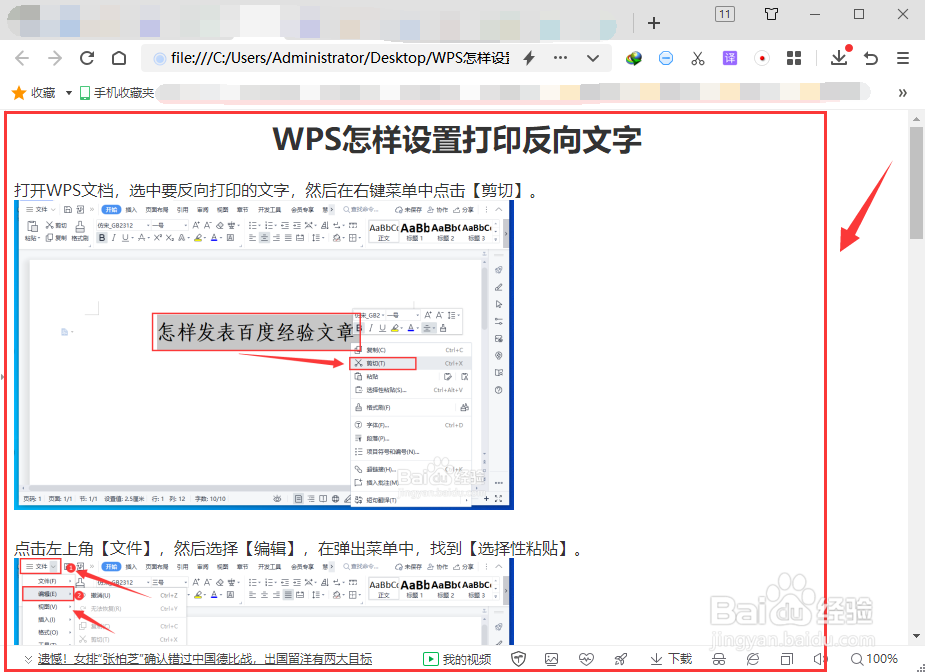Go forward to the next page
This screenshot has width=925, height=672.
point(55,58)
